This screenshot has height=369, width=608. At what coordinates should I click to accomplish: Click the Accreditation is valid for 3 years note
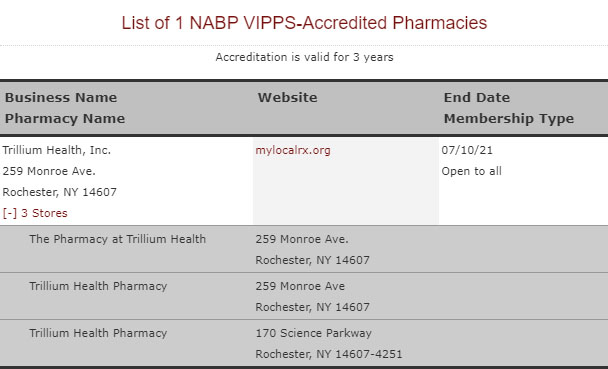tap(304, 57)
